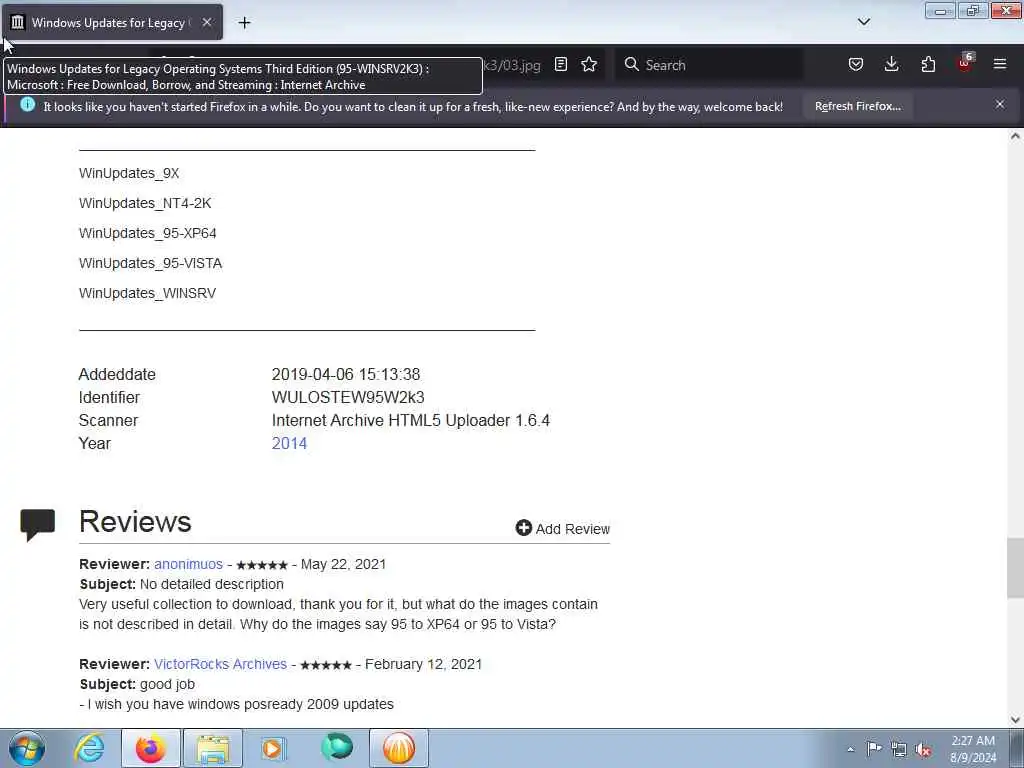Open the 2014 year link
This screenshot has height=768, width=1024.
click(289, 443)
